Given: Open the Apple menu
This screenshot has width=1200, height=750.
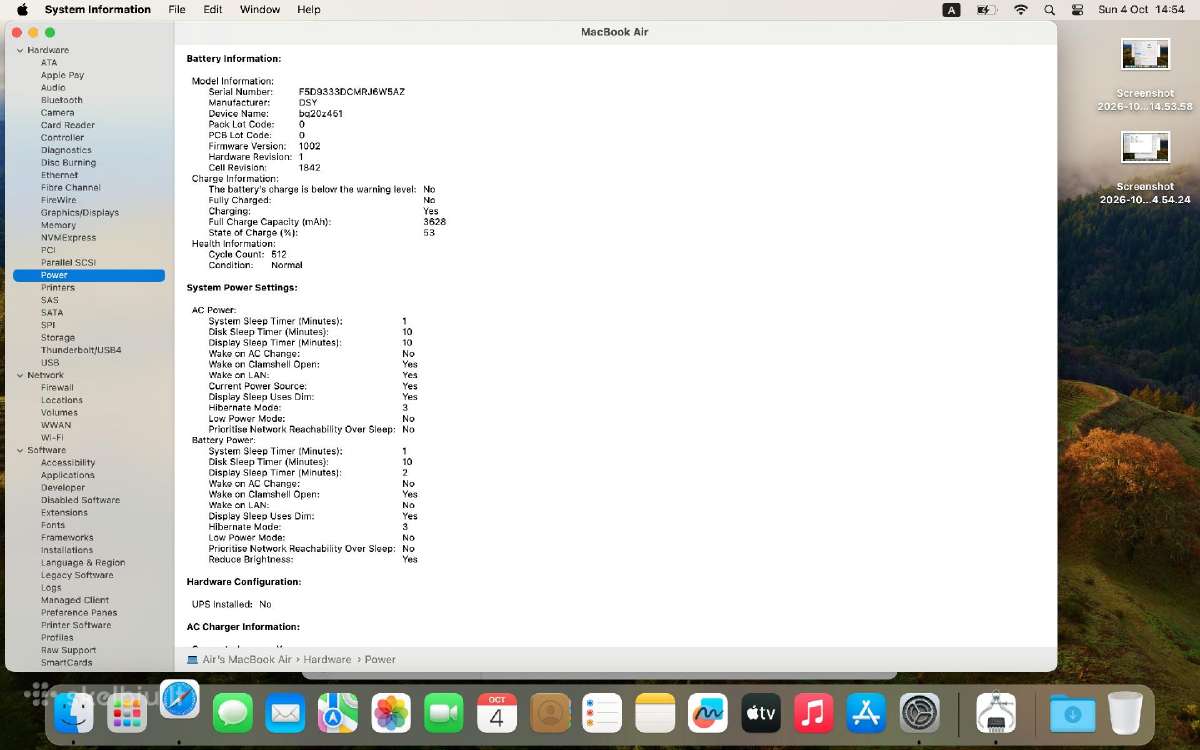Looking at the screenshot, I should [22, 9].
